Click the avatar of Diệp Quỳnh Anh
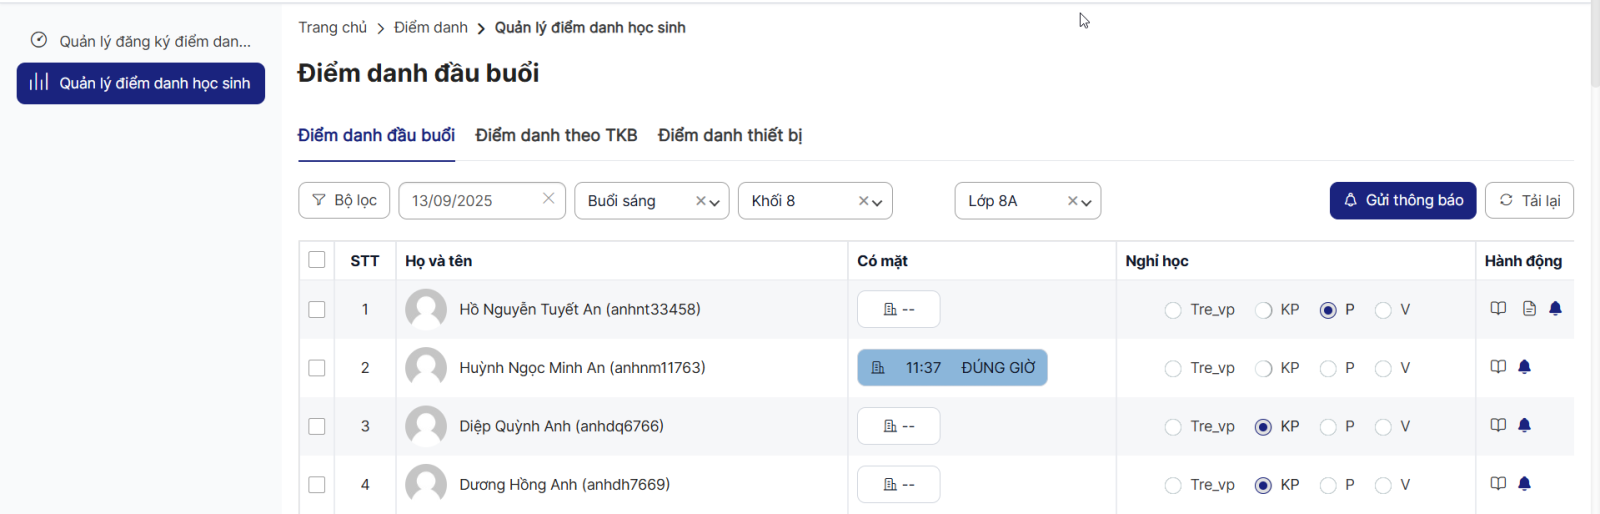Image resolution: width=1600 pixels, height=514 pixels. 426,426
